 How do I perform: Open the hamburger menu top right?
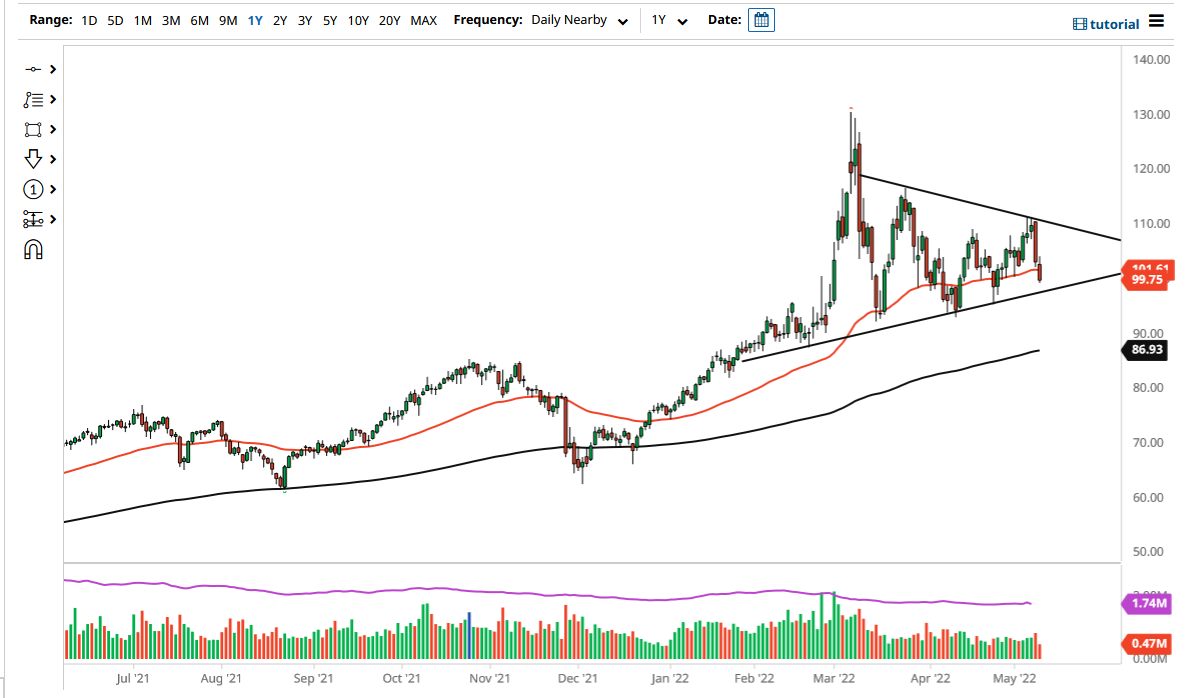coord(1157,20)
